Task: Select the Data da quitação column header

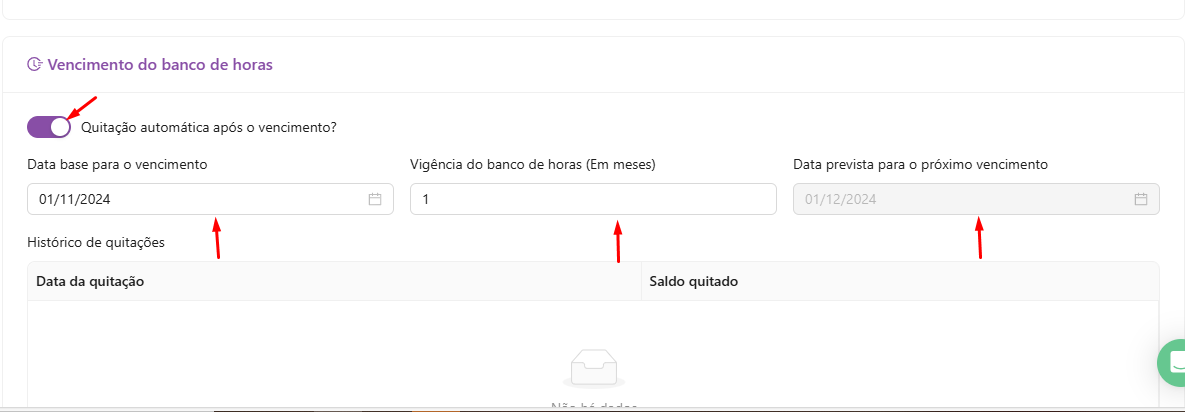Action: coord(91,282)
